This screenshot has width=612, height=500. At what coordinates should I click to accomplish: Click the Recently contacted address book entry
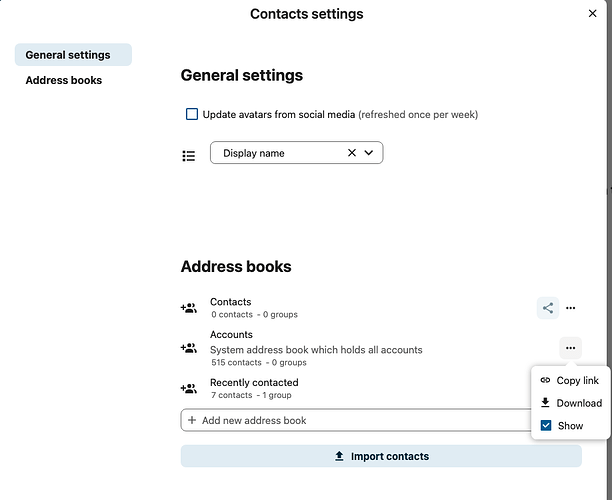pyautogui.click(x=254, y=383)
